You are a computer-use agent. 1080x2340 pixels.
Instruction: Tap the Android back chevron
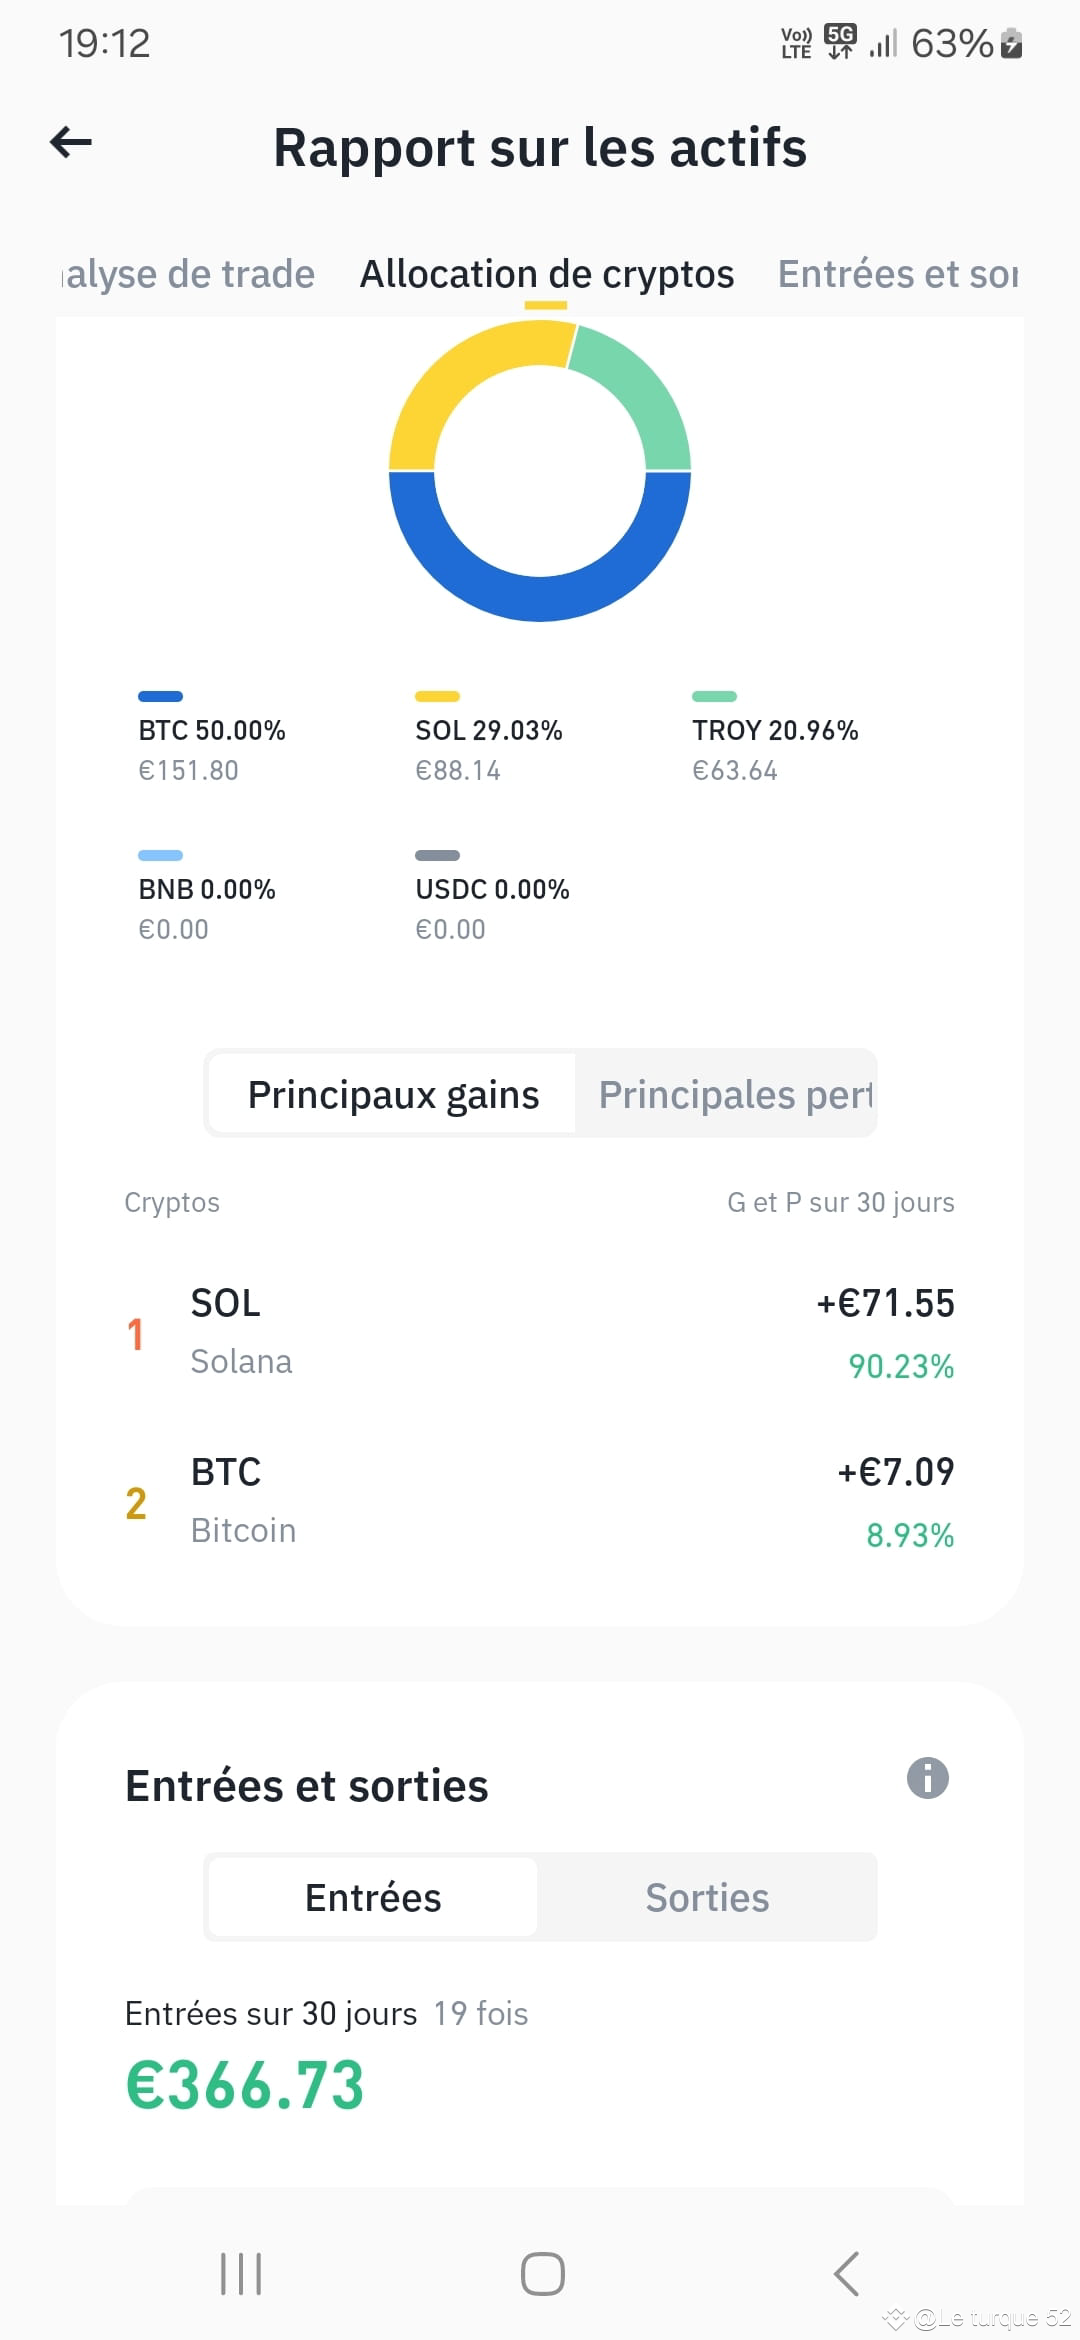pos(846,2274)
